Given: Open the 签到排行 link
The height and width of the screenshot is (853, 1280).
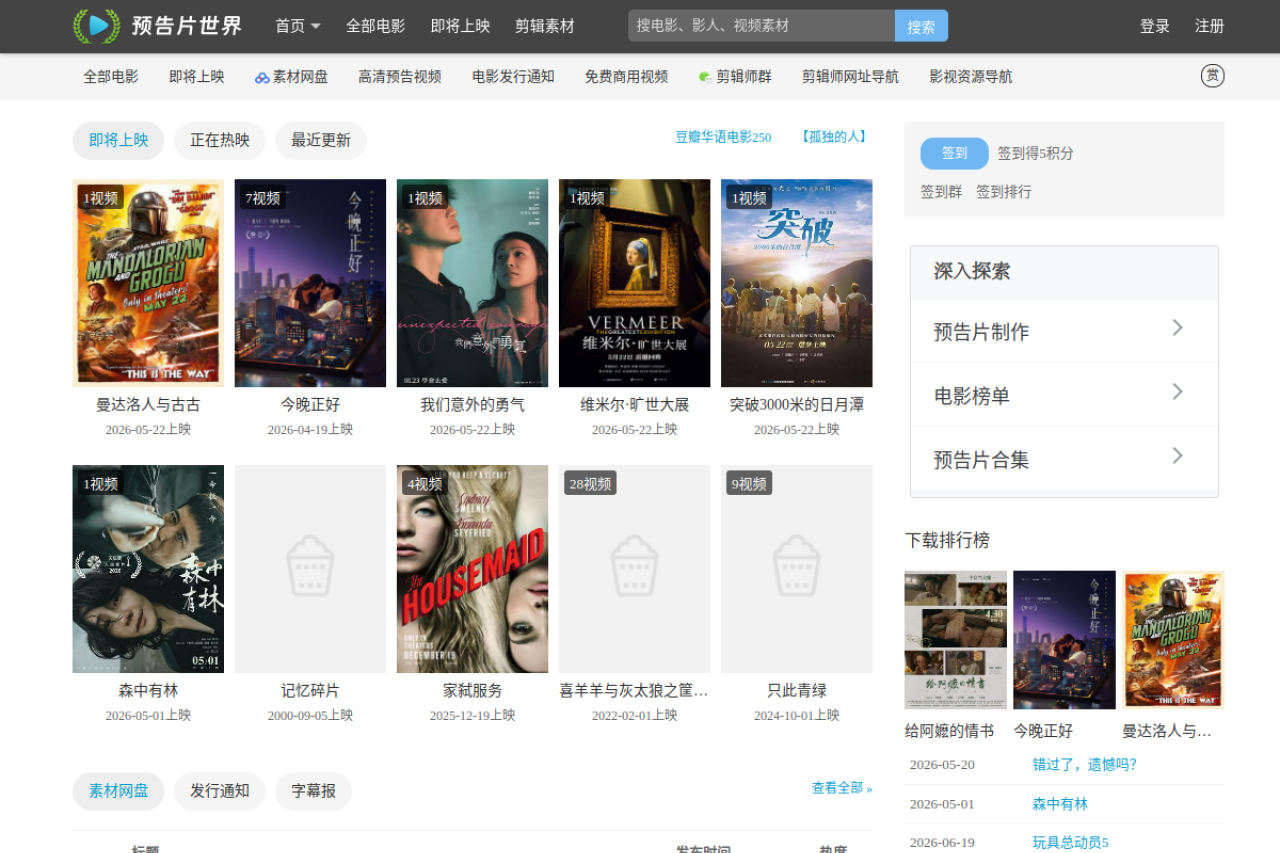Looking at the screenshot, I should point(1004,191).
